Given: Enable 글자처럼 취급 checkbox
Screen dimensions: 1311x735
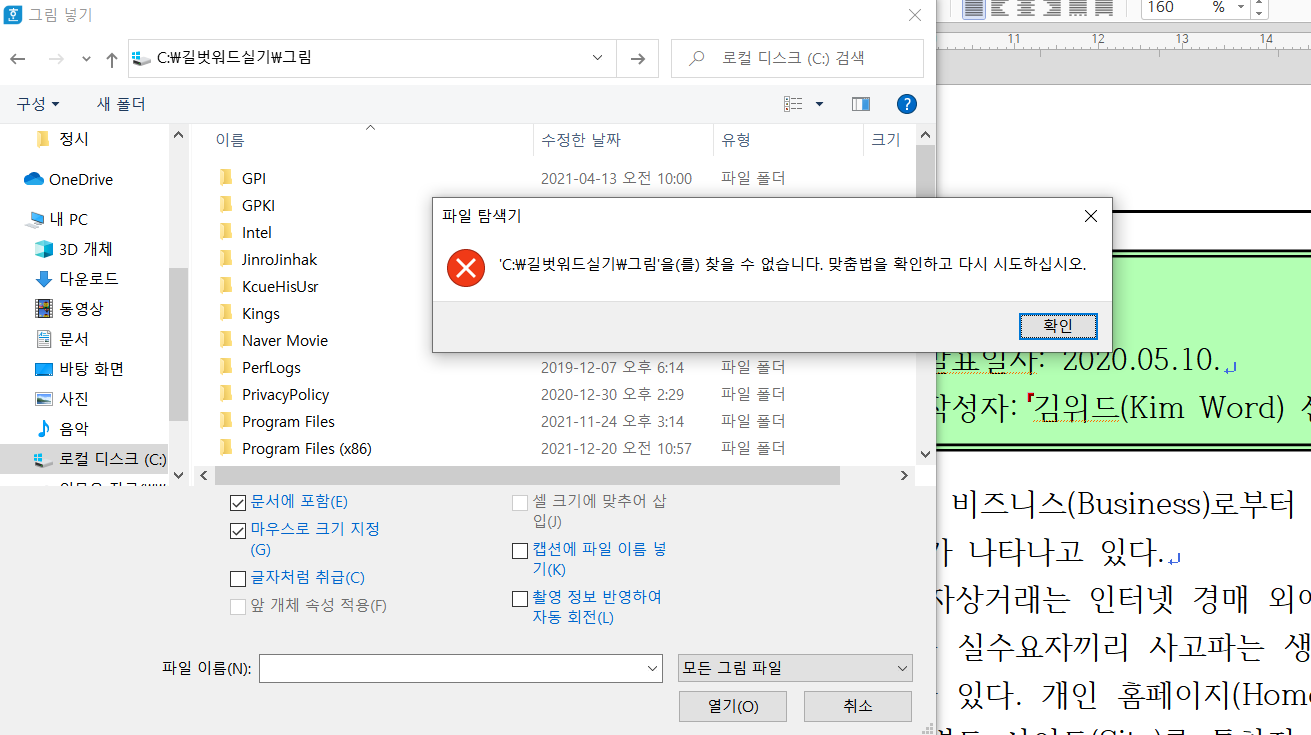Looking at the screenshot, I should click(x=238, y=578).
